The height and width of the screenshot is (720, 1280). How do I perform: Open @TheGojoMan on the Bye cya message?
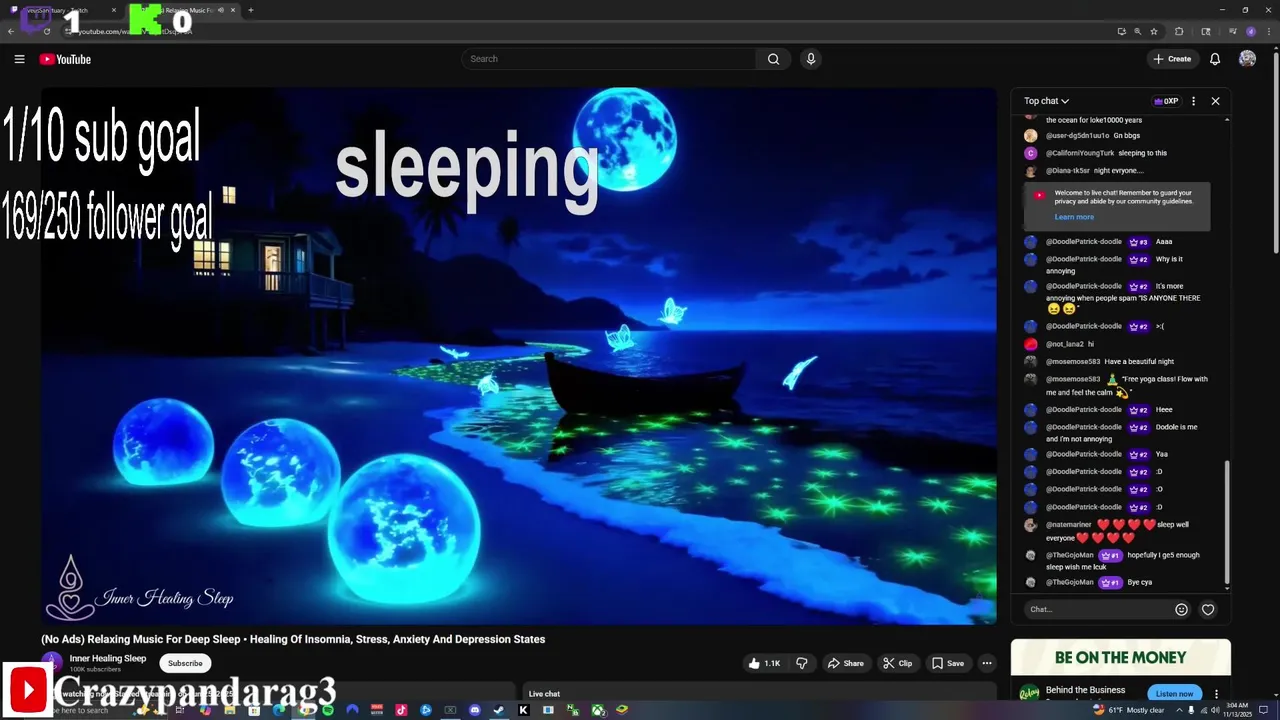(1070, 582)
